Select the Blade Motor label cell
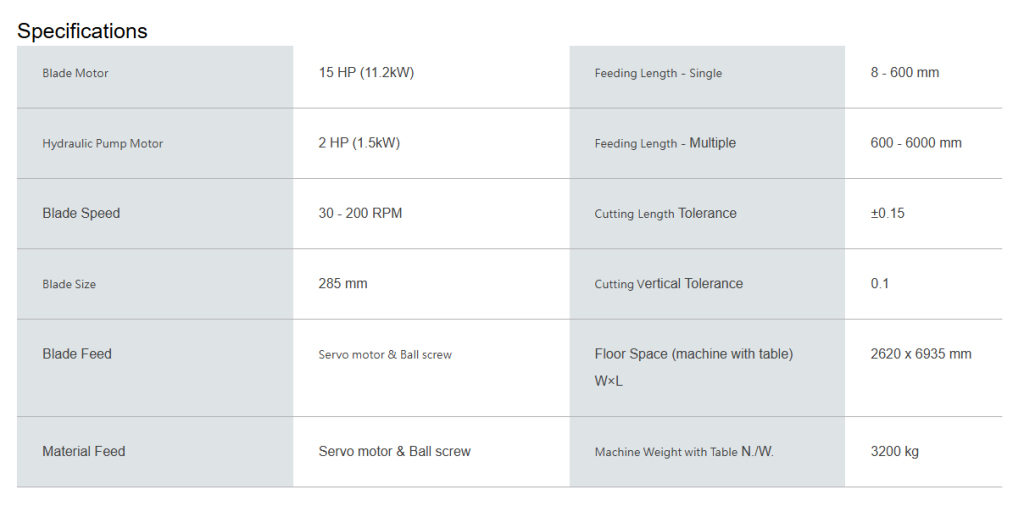The width and height of the screenshot is (1024, 512). pyautogui.click(x=155, y=77)
